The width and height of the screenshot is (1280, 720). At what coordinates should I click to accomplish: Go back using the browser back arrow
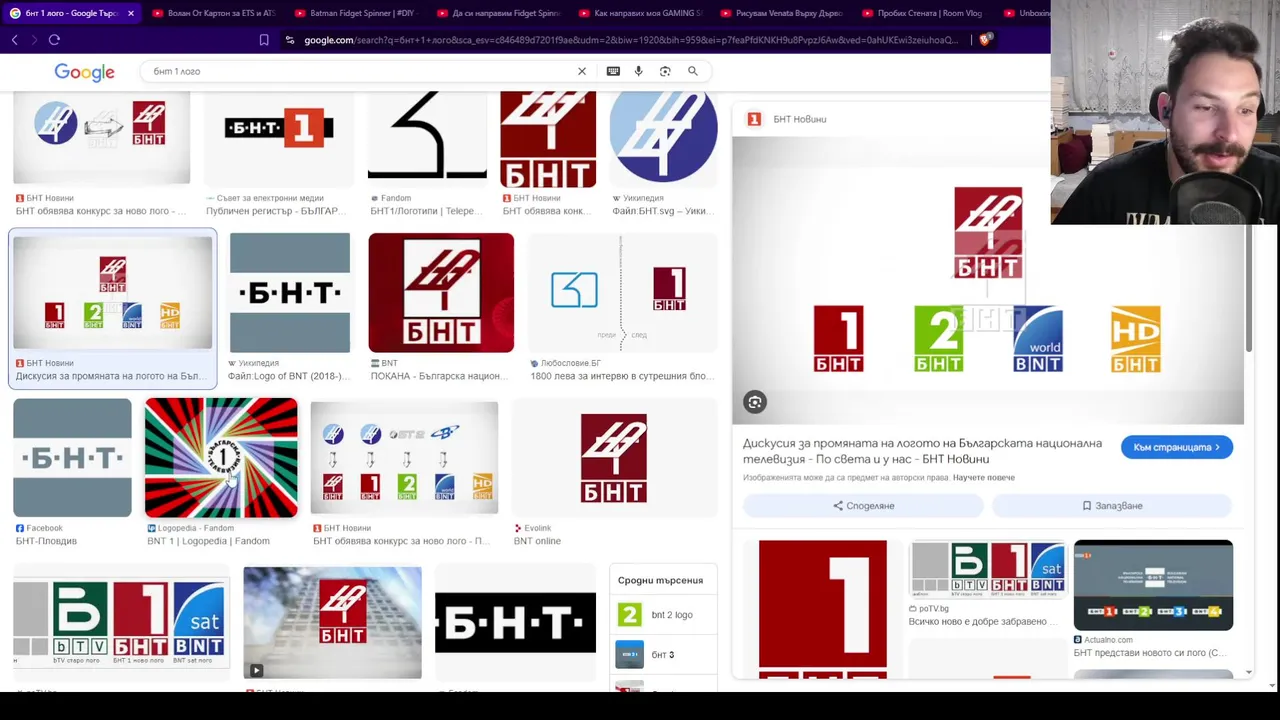tap(14, 40)
